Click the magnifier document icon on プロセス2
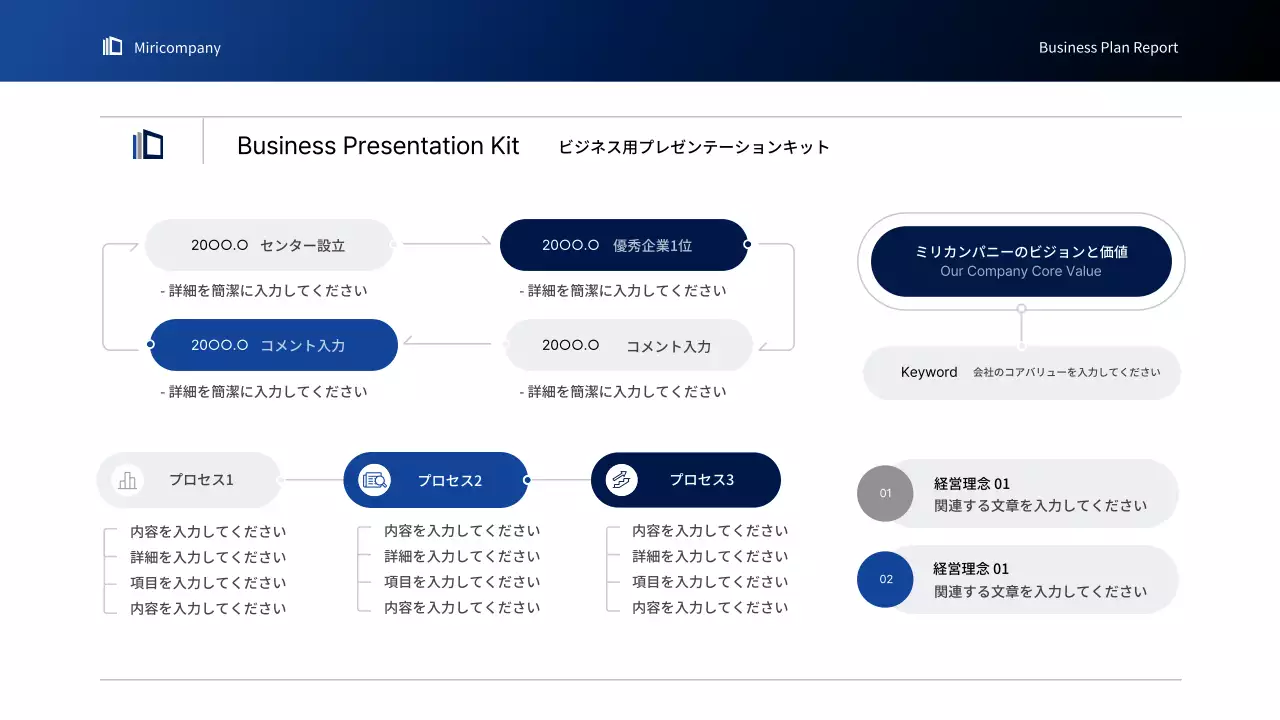The image size is (1280, 720). [x=373, y=480]
